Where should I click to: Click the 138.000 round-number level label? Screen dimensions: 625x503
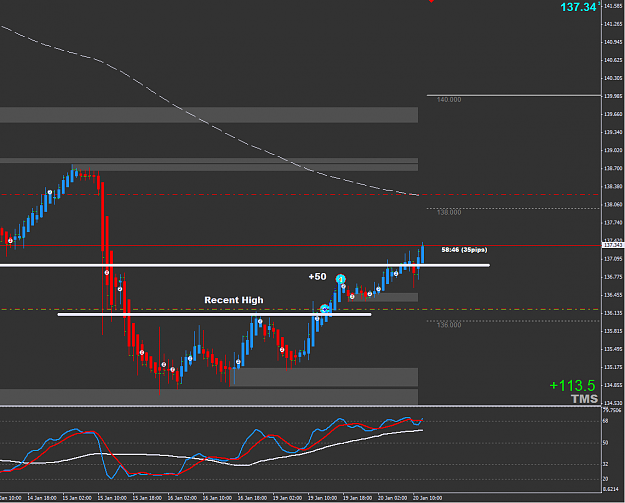point(449,212)
